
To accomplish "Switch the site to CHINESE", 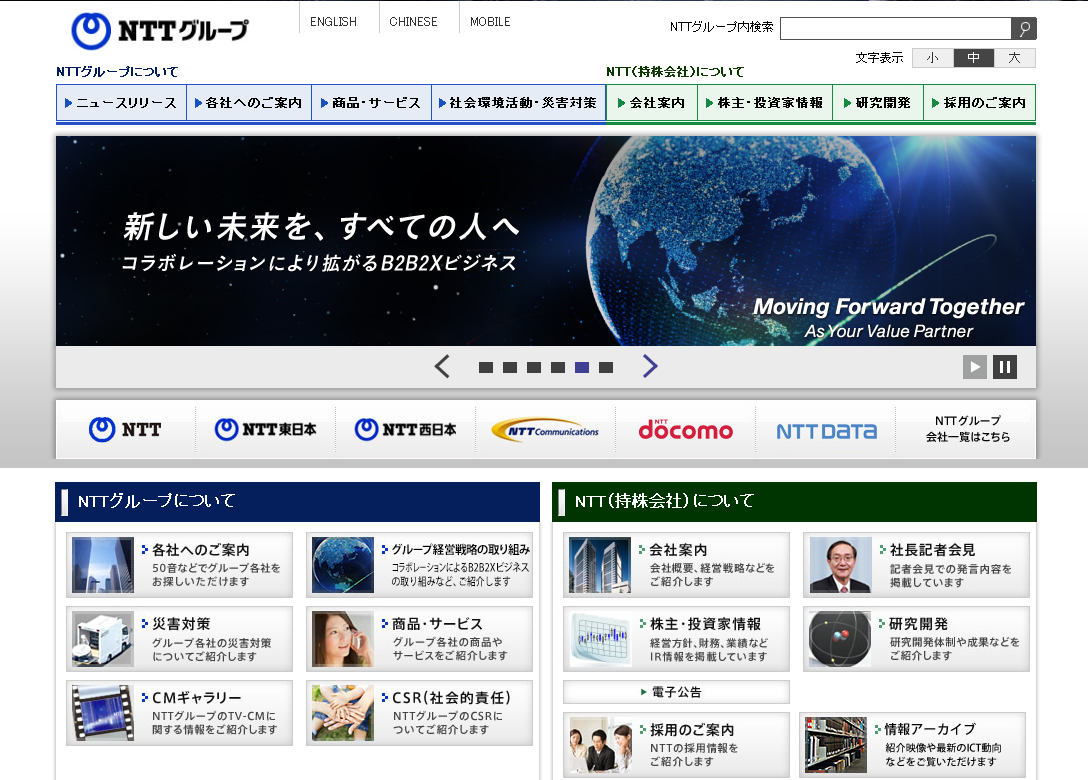I will (x=413, y=22).
